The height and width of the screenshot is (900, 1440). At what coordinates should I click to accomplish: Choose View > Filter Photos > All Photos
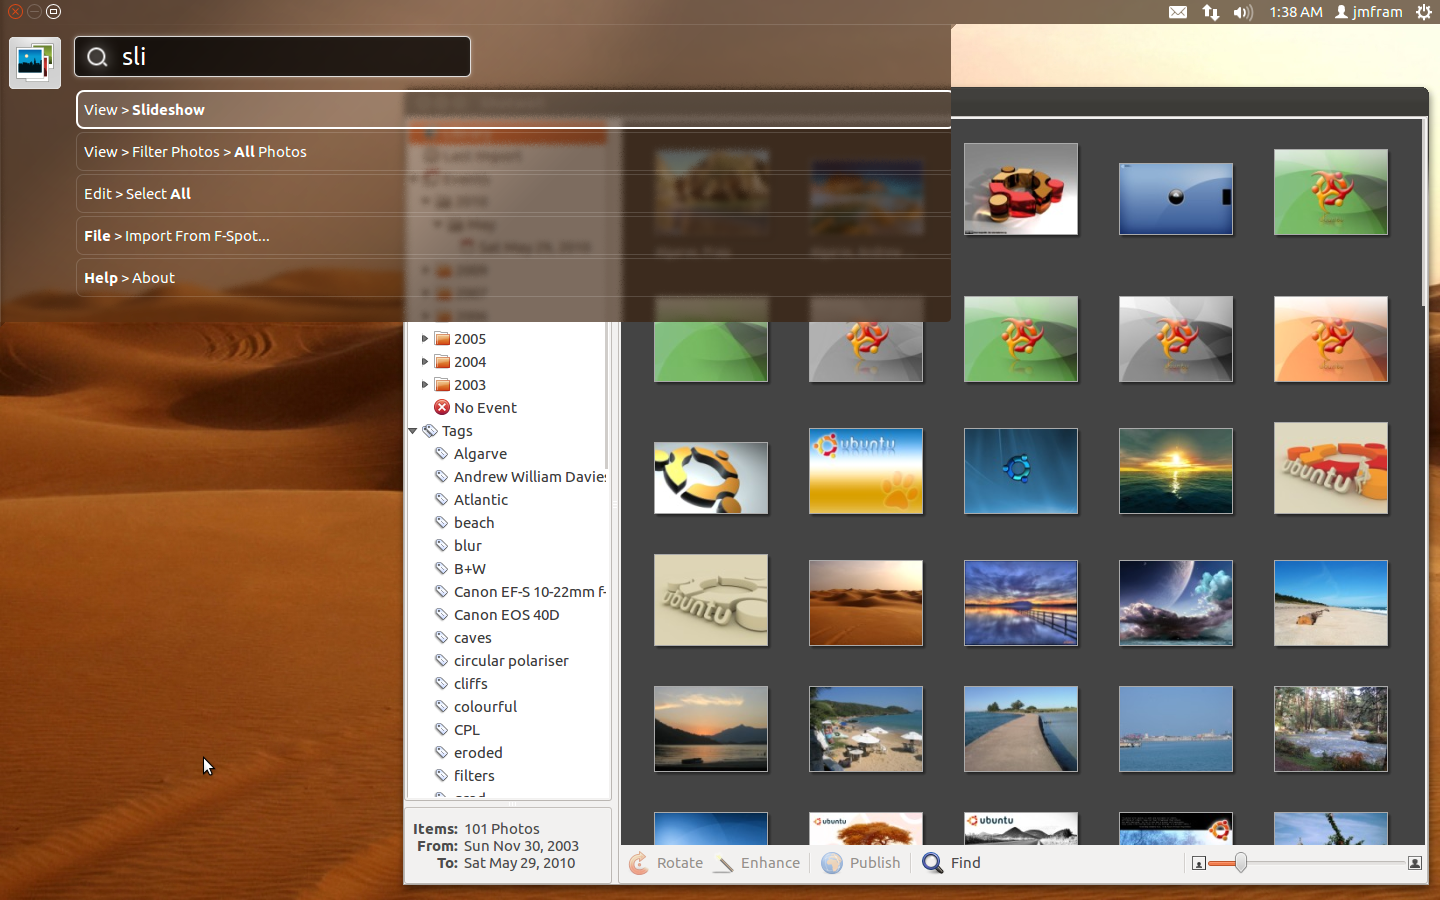pyautogui.click(x=513, y=152)
